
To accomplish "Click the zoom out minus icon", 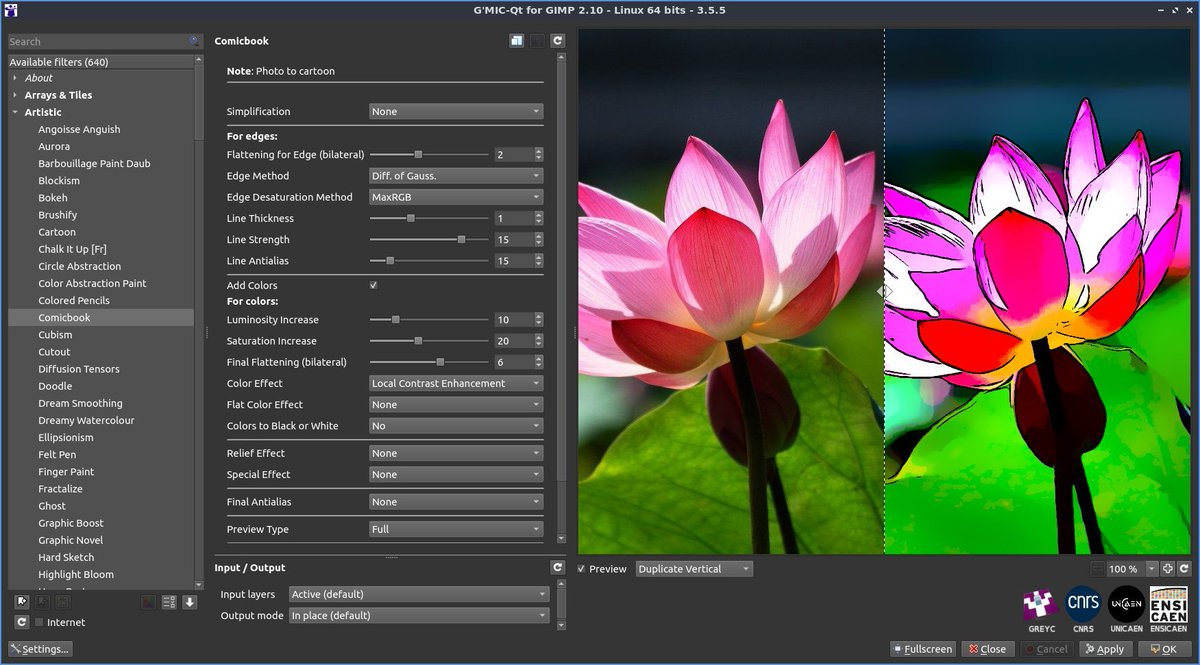I will pyautogui.click(x=1097, y=568).
